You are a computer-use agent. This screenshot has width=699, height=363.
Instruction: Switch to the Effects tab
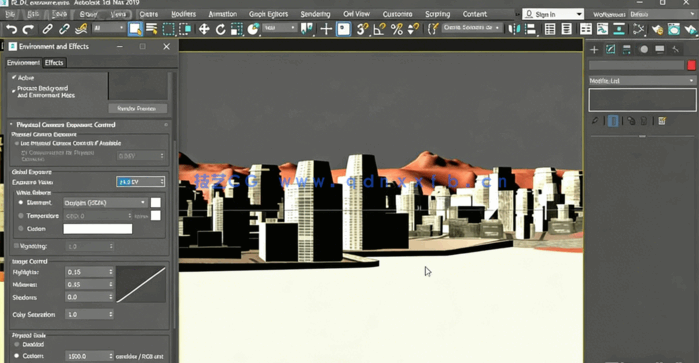click(54, 63)
